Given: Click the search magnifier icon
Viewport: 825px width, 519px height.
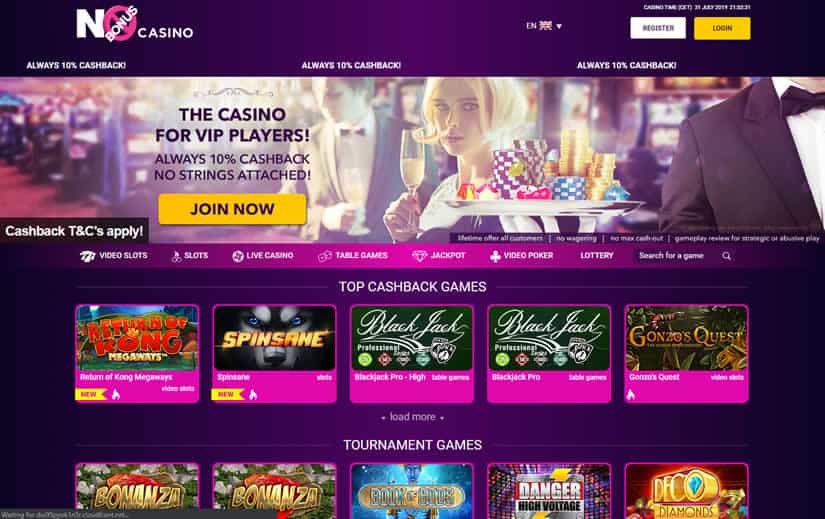Looking at the screenshot, I should [727, 256].
